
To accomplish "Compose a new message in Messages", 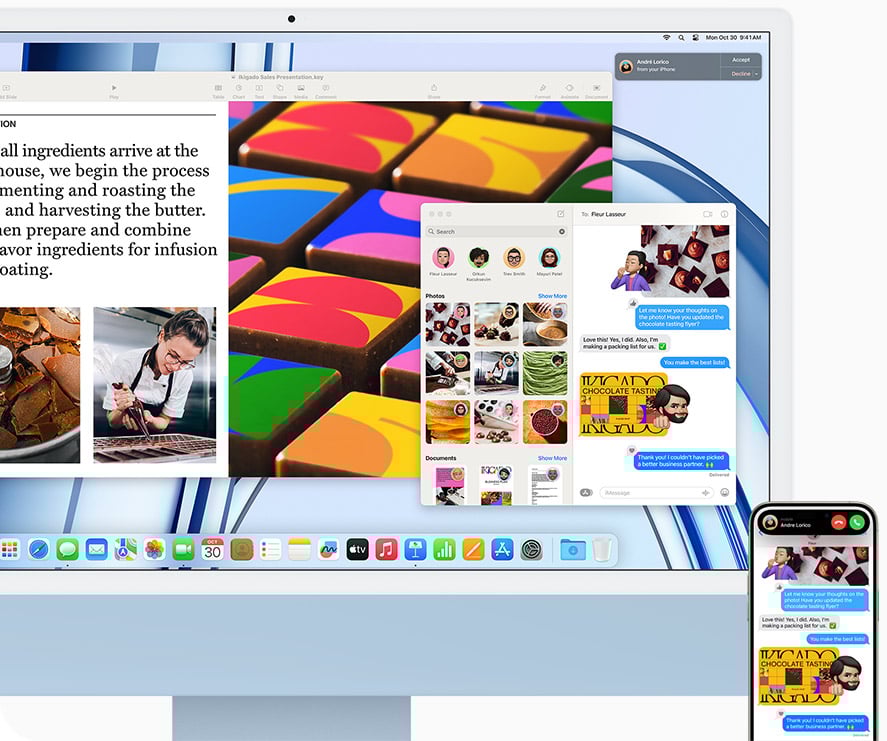I will tap(560, 213).
